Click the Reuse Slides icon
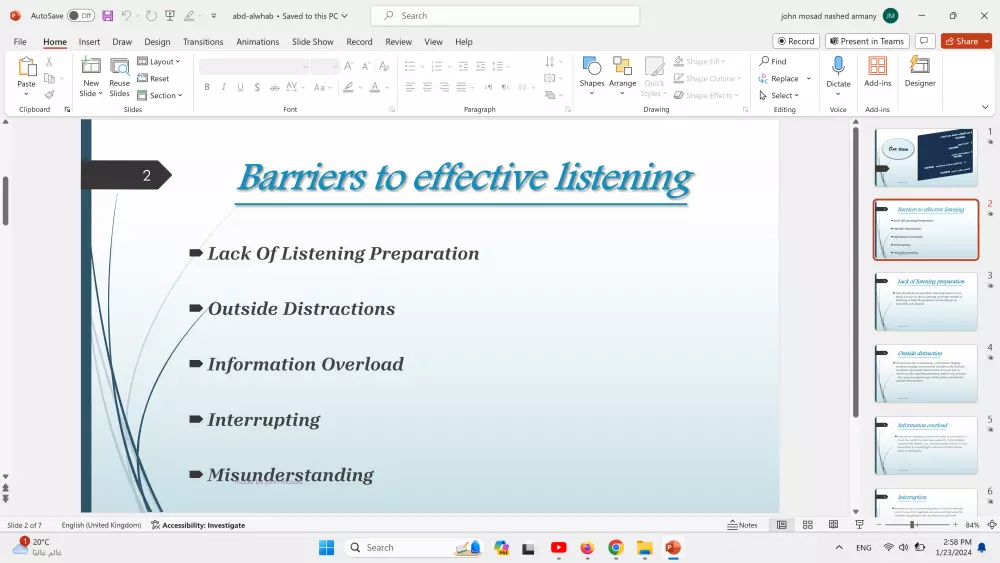The width and height of the screenshot is (1000, 563). [x=120, y=76]
